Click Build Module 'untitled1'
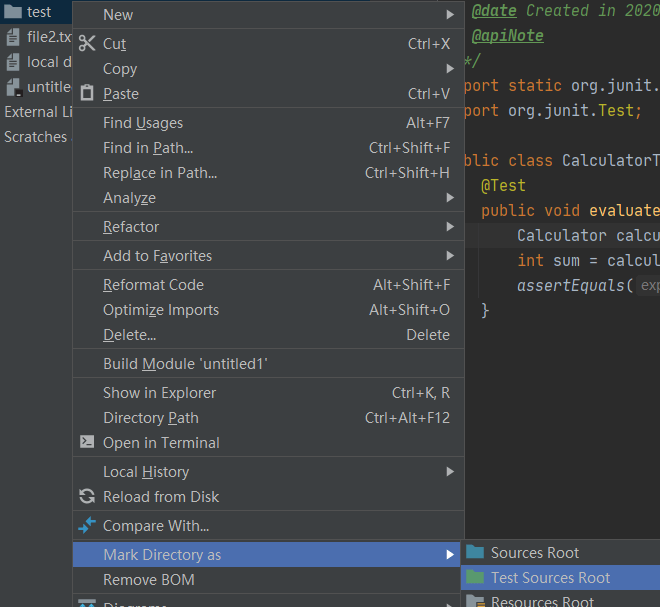This screenshot has height=607, width=660. coord(185,364)
